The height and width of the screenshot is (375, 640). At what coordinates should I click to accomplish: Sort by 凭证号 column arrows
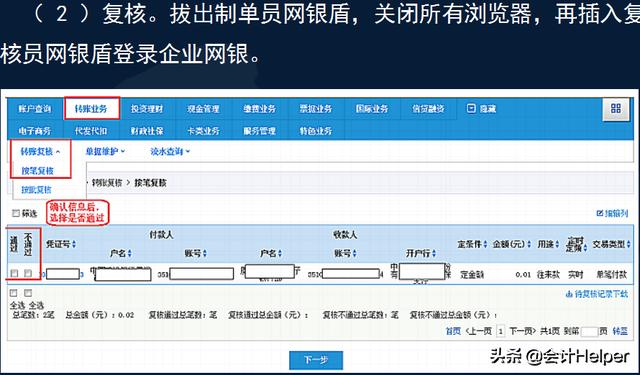74,244
